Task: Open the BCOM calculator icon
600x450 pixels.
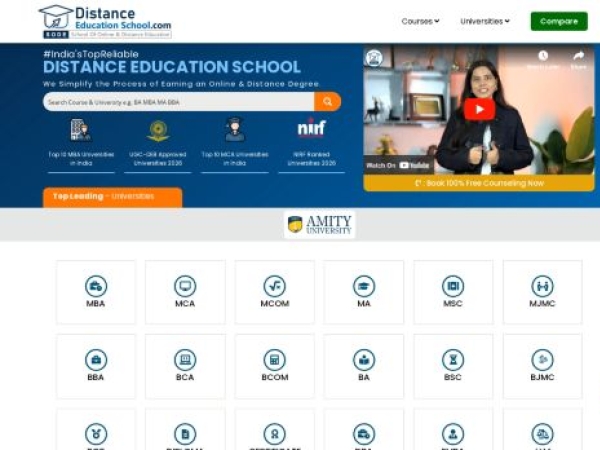Action: [274, 360]
